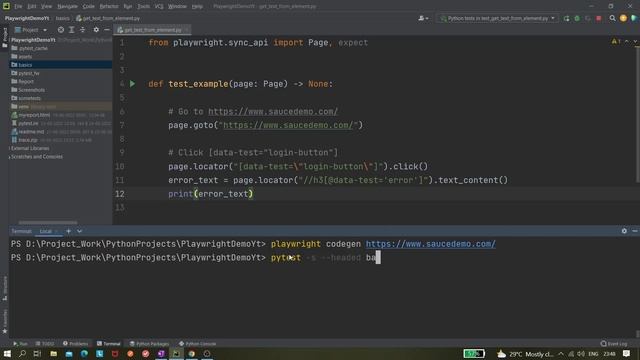This screenshot has width=640, height=360.
Task: Open the Problems tool window tab
Action: click(x=76, y=344)
